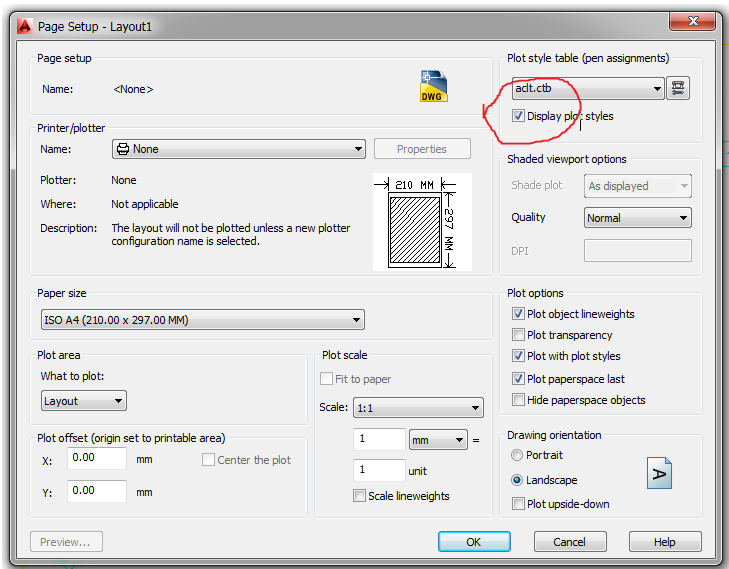Open the What to plot Layout dropdown

84,401
